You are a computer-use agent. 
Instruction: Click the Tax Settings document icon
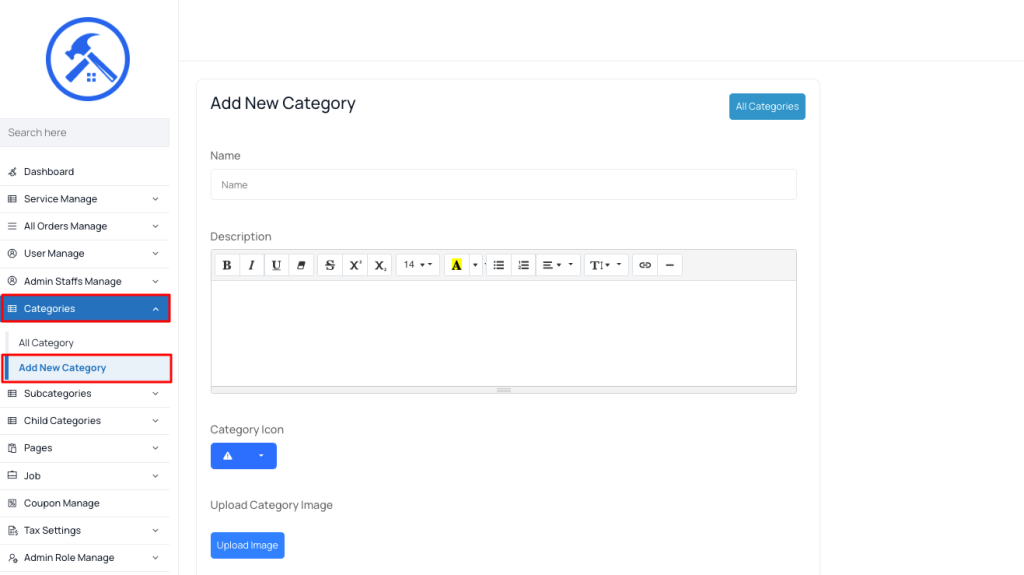[12, 531]
